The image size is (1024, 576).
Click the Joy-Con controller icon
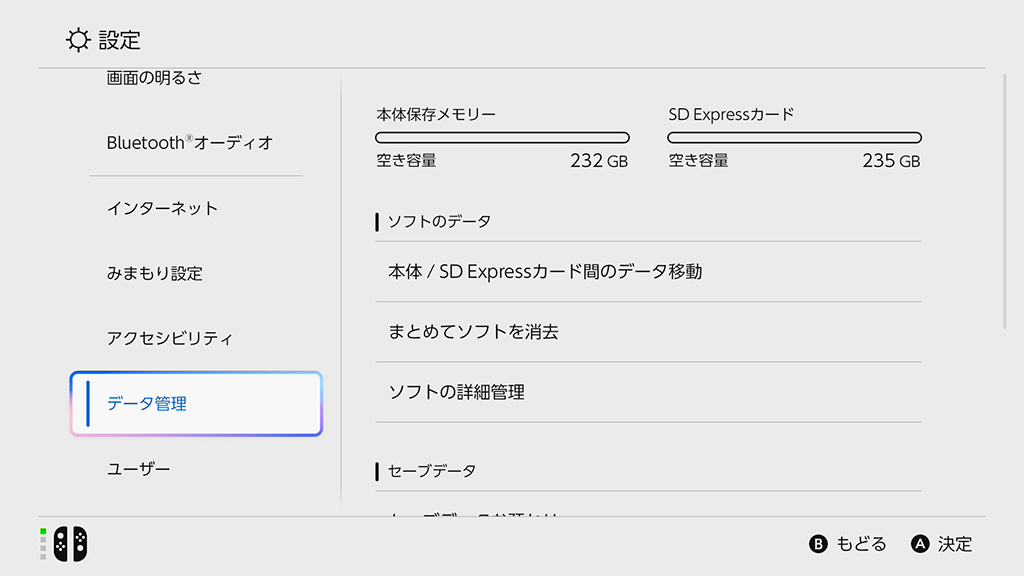[x=70, y=543]
